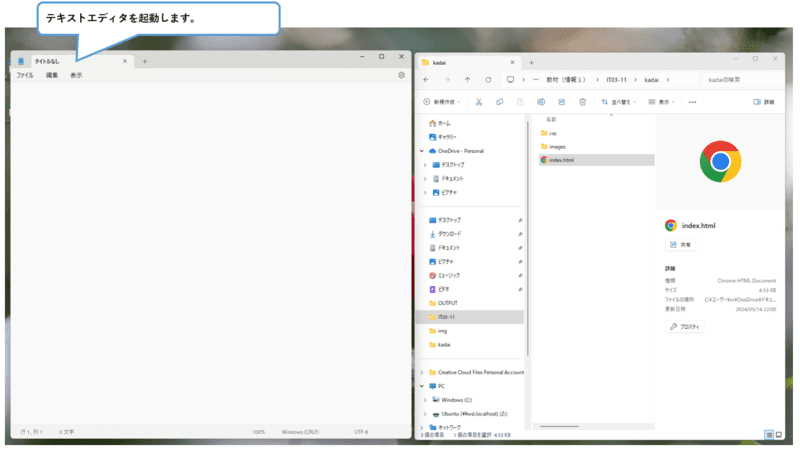Open the ファイル menu in Notepad
800x450 pixels.
point(24,75)
